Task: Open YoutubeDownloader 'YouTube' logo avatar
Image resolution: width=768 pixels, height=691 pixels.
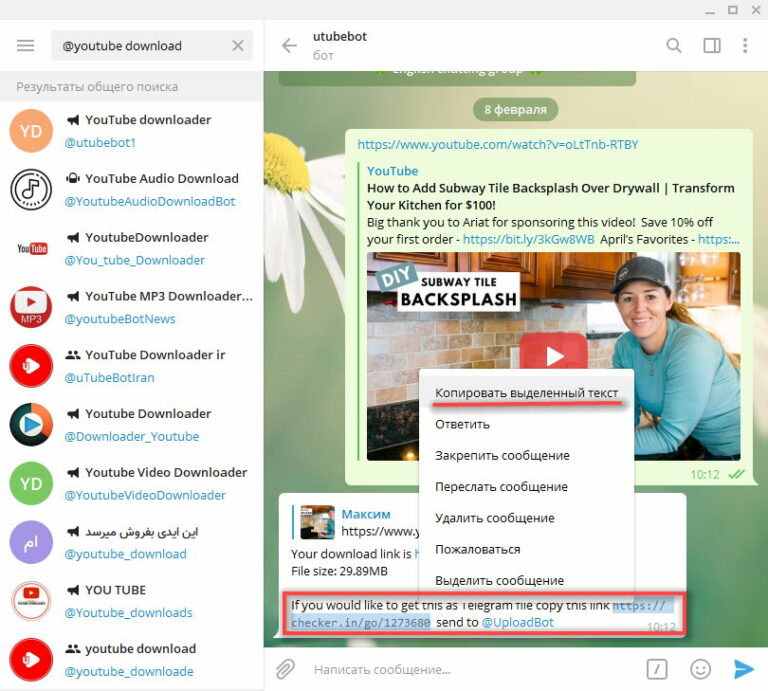Action: [x=31, y=248]
